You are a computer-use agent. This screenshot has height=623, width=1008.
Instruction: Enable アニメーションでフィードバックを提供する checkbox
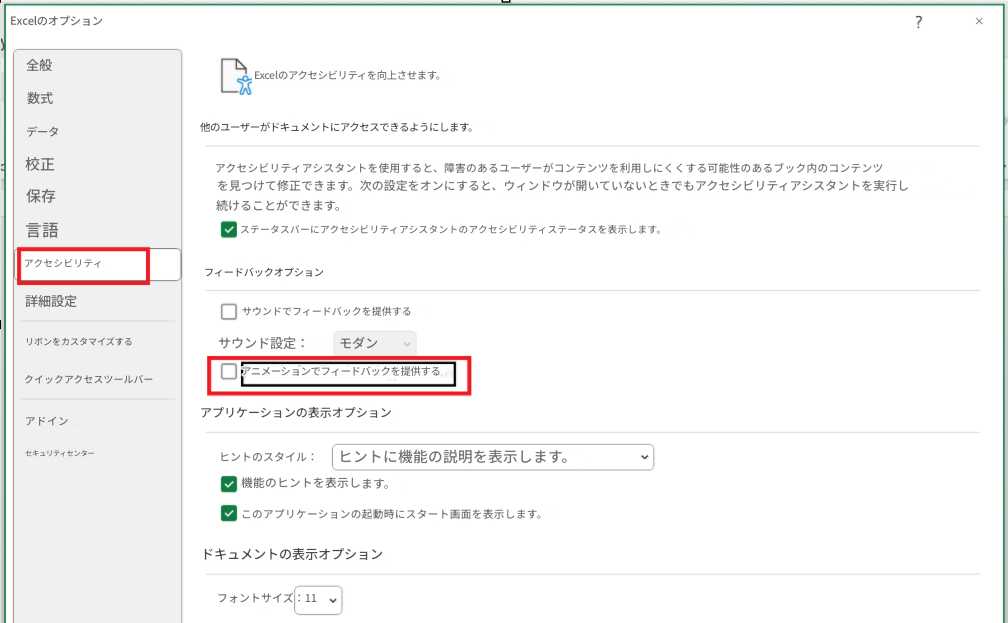click(228, 371)
